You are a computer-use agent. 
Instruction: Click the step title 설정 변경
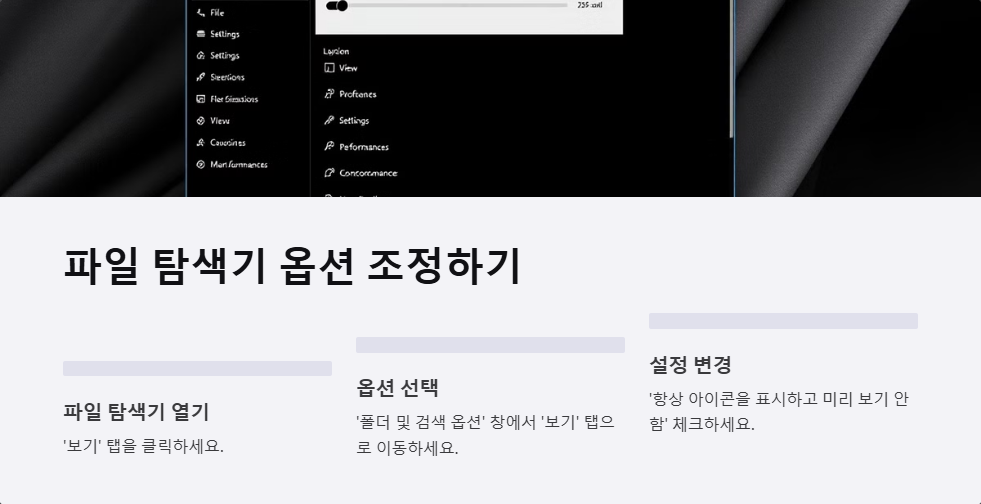tap(690, 364)
